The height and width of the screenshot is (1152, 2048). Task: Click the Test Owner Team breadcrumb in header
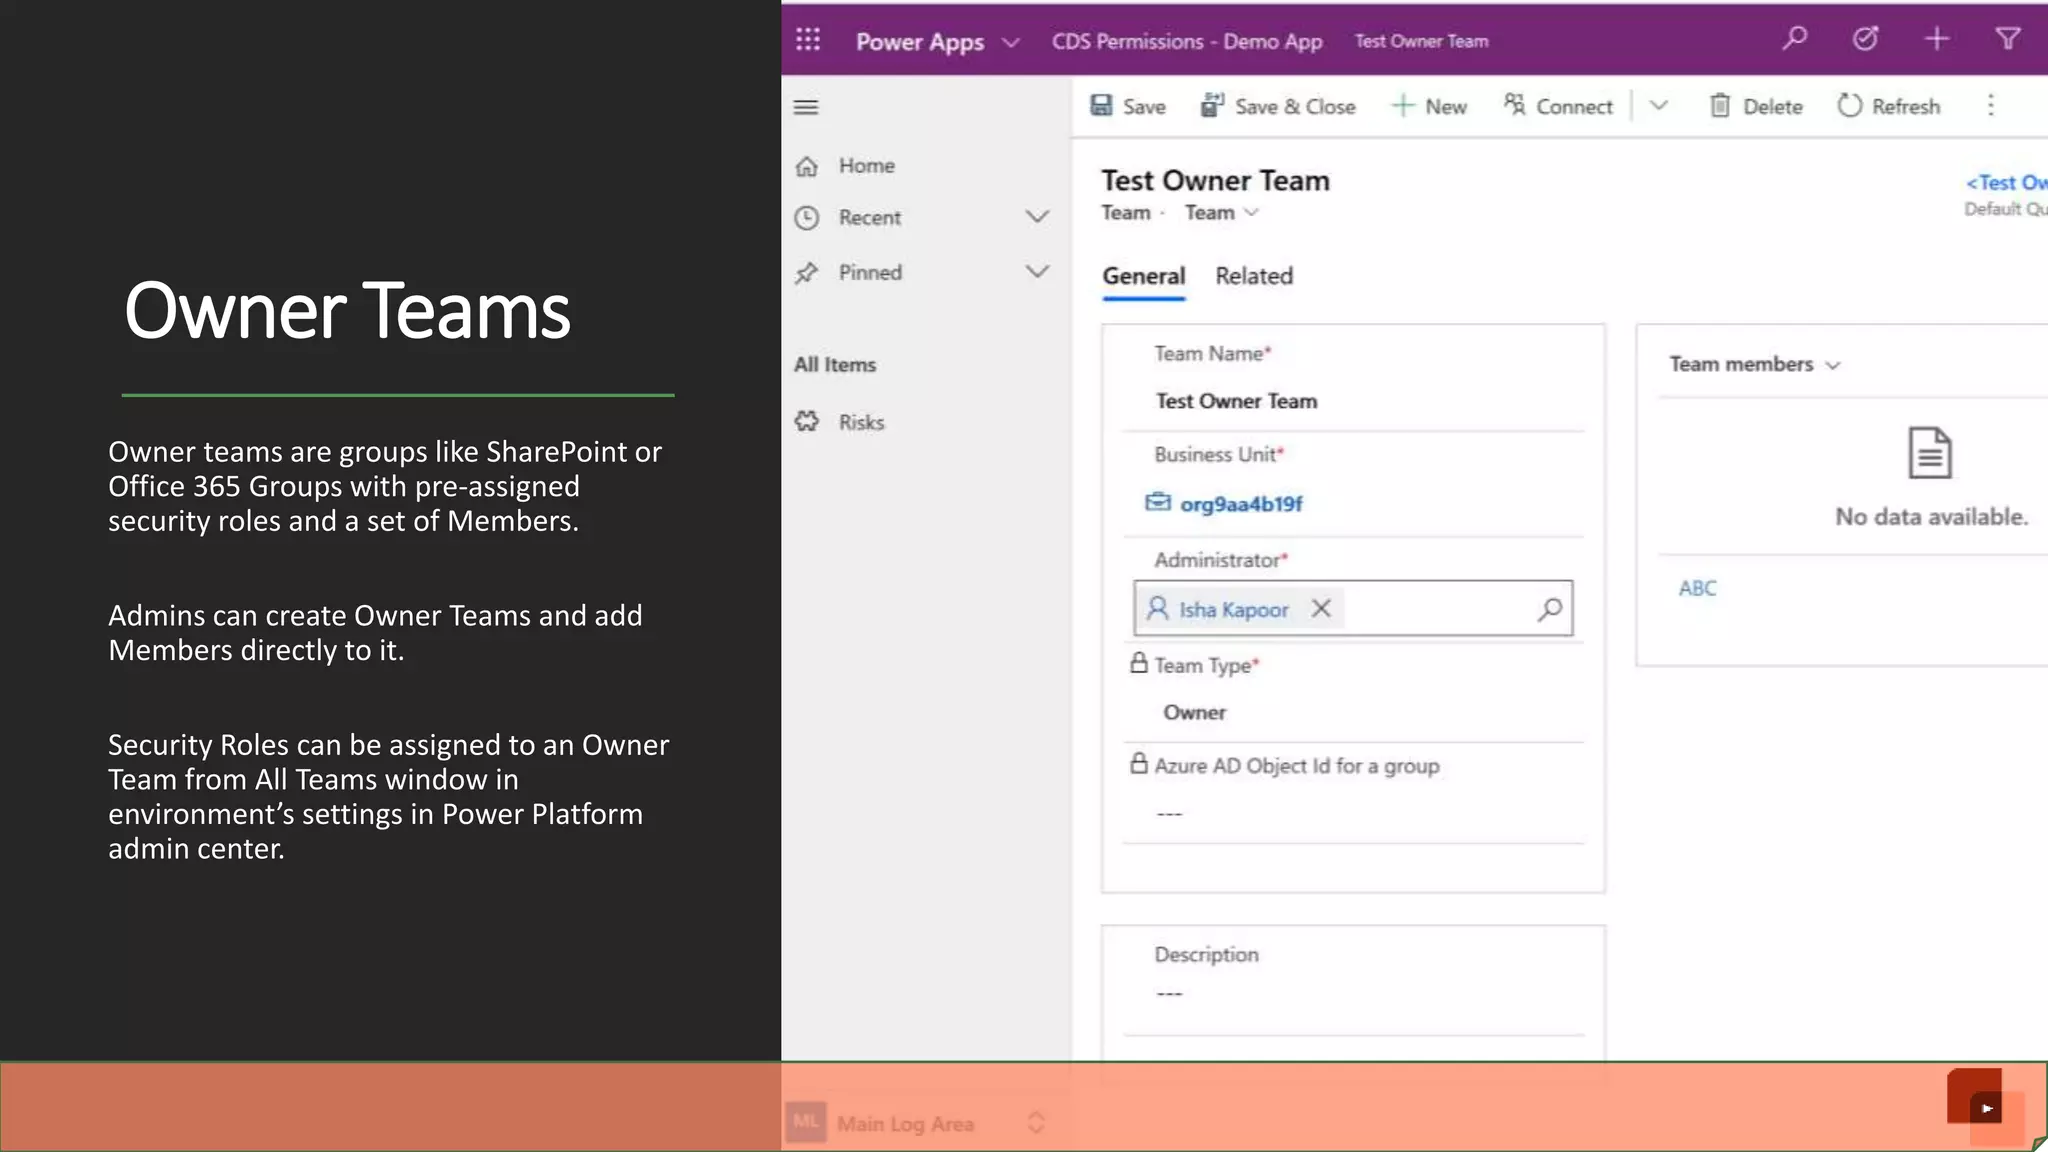click(1421, 41)
